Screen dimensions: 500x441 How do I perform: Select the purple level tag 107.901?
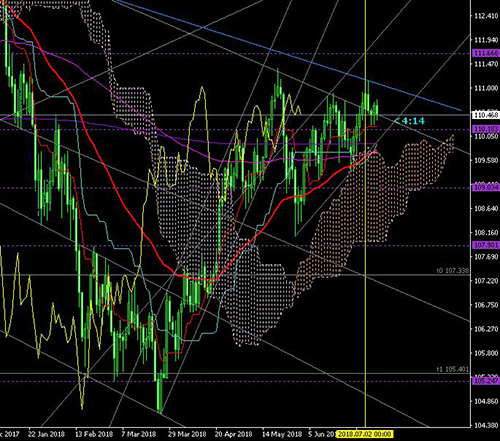(x=486, y=245)
